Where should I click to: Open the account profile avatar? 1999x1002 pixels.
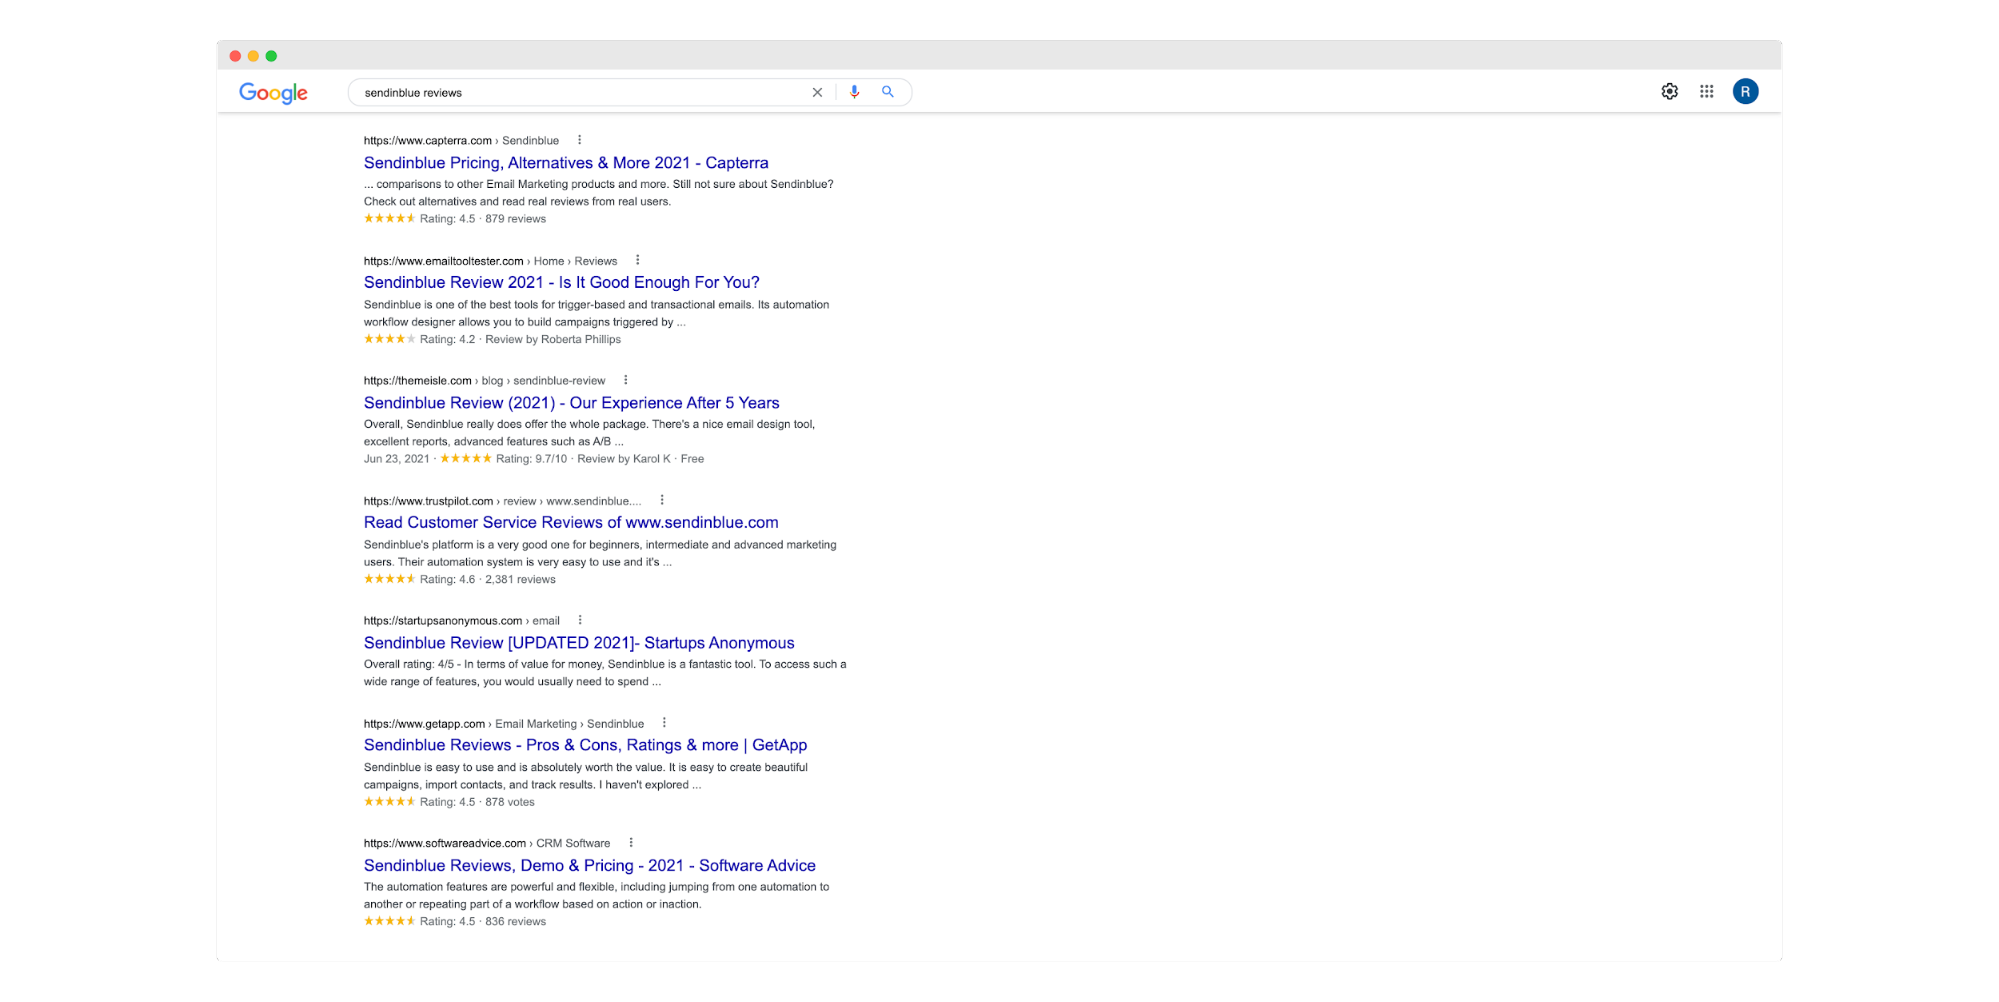pyautogui.click(x=1745, y=92)
